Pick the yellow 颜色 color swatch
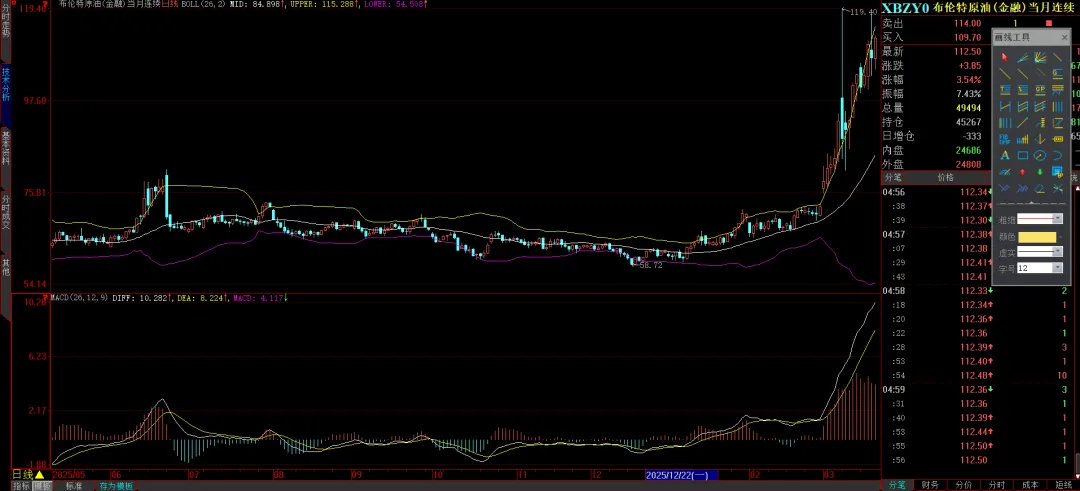The width and height of the screenshot is (1080, 491). click(1037, 237)
